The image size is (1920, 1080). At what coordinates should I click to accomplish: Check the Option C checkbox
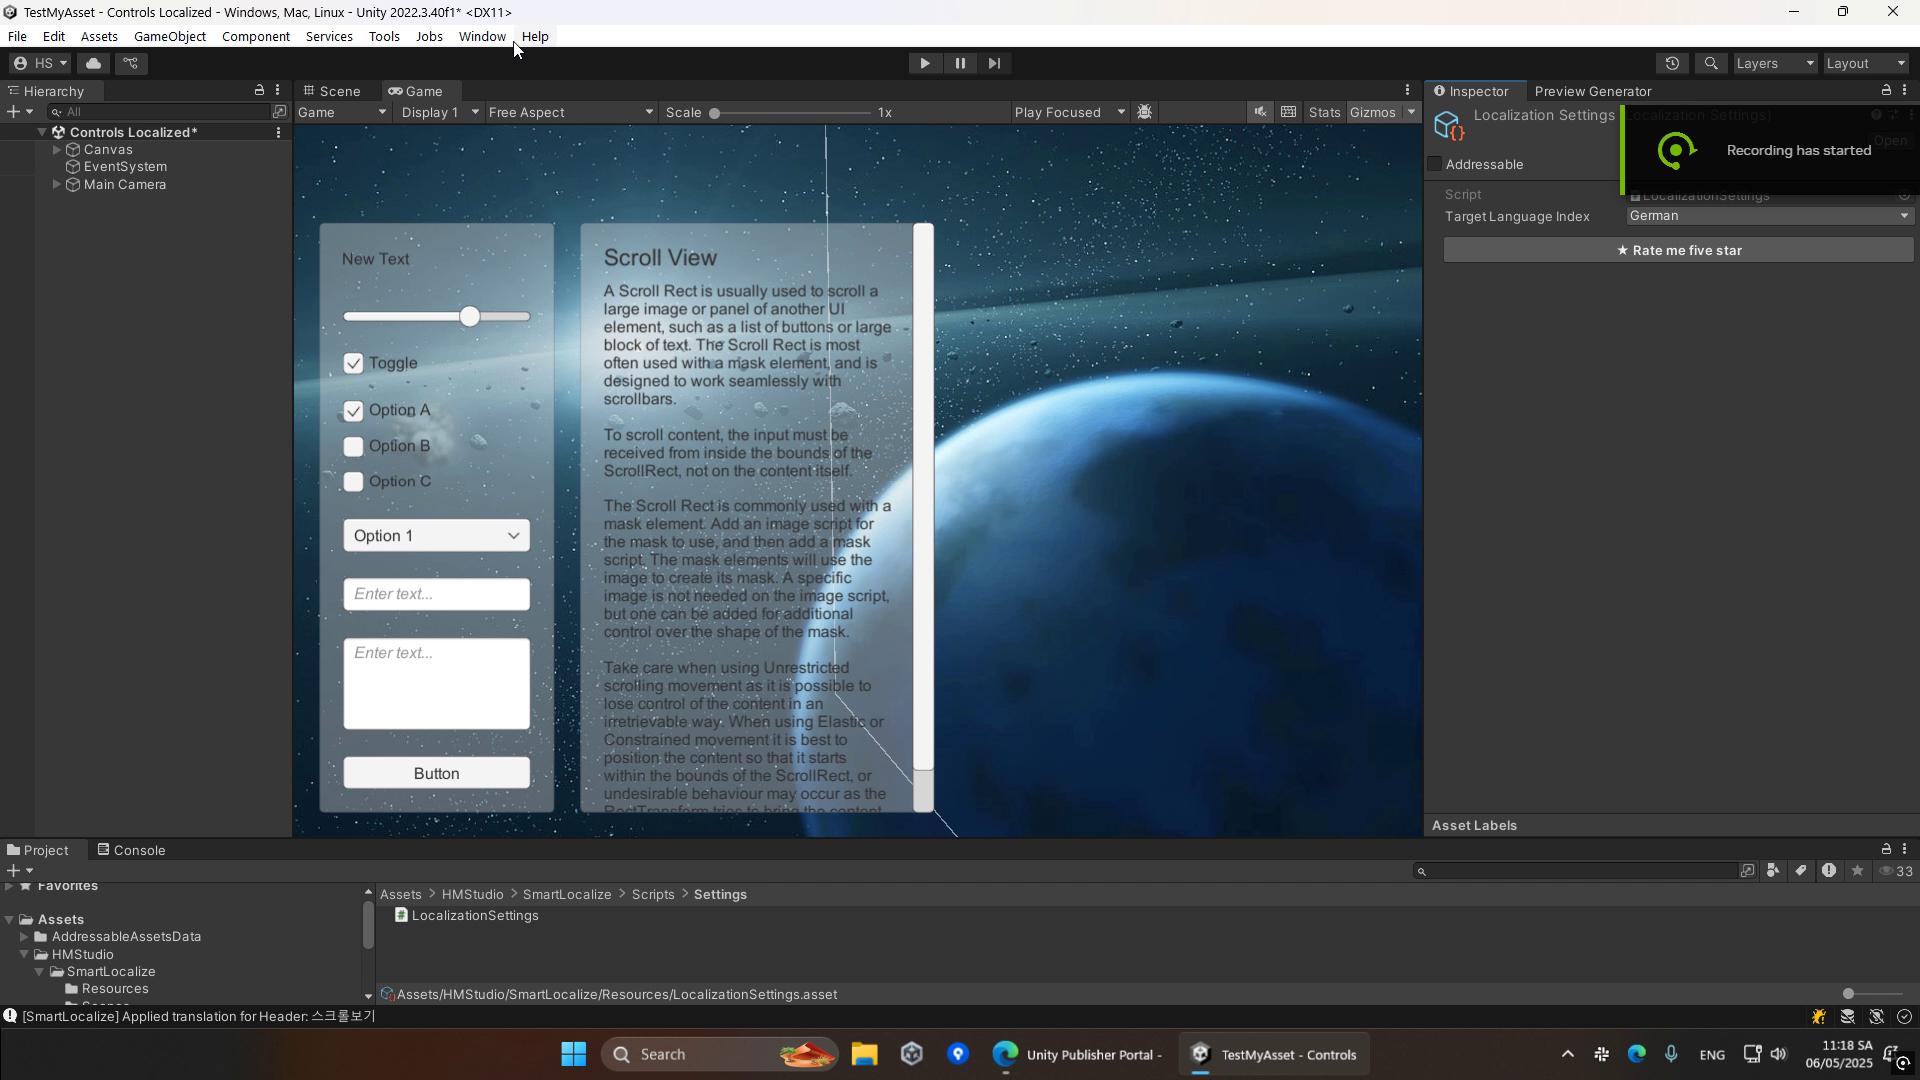point(353,482)
